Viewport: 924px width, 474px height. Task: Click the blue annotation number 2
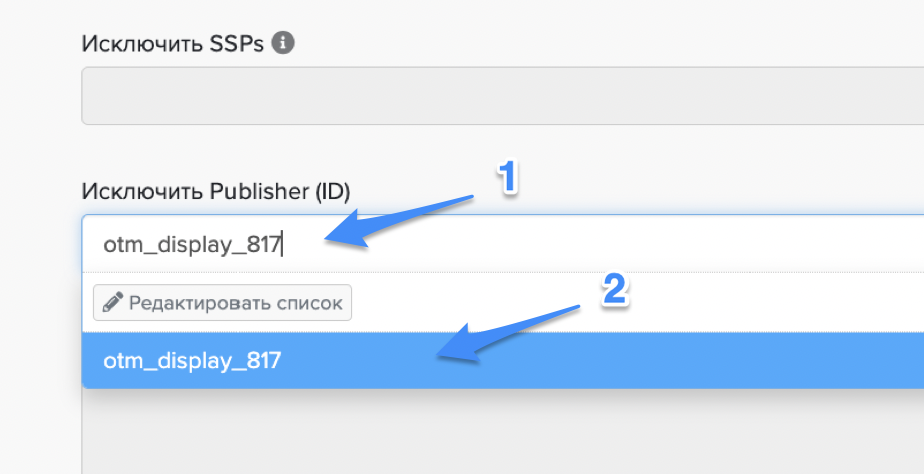(x=614, y=290)
